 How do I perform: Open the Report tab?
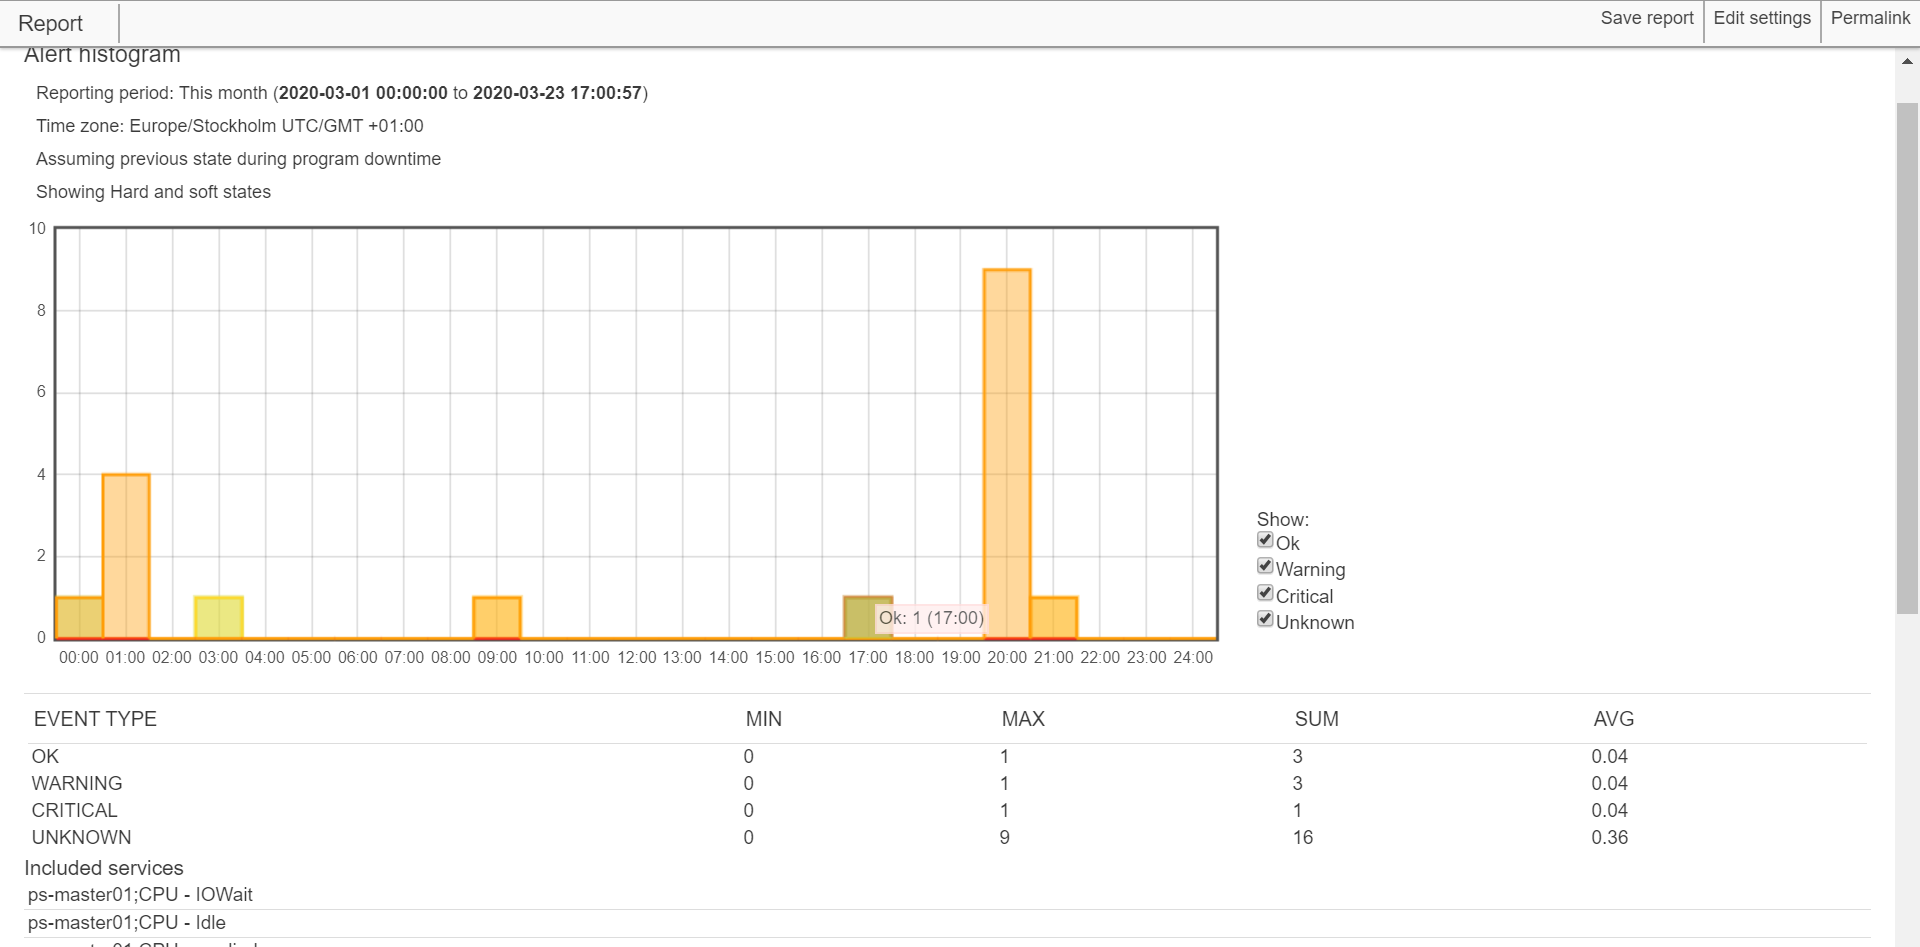coord(51,23)
